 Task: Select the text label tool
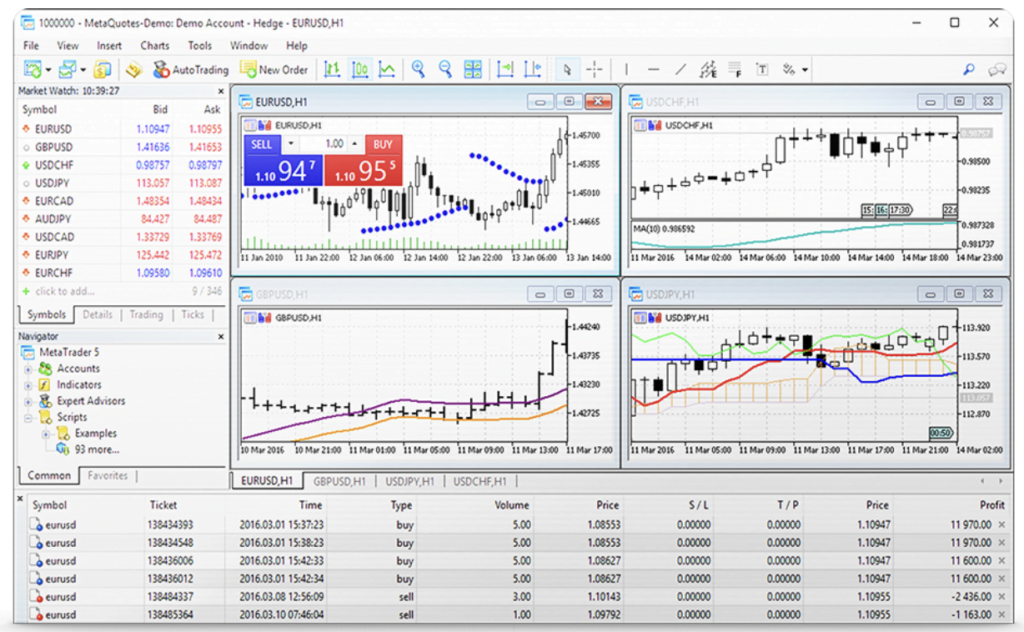click(x=762, y=69)
